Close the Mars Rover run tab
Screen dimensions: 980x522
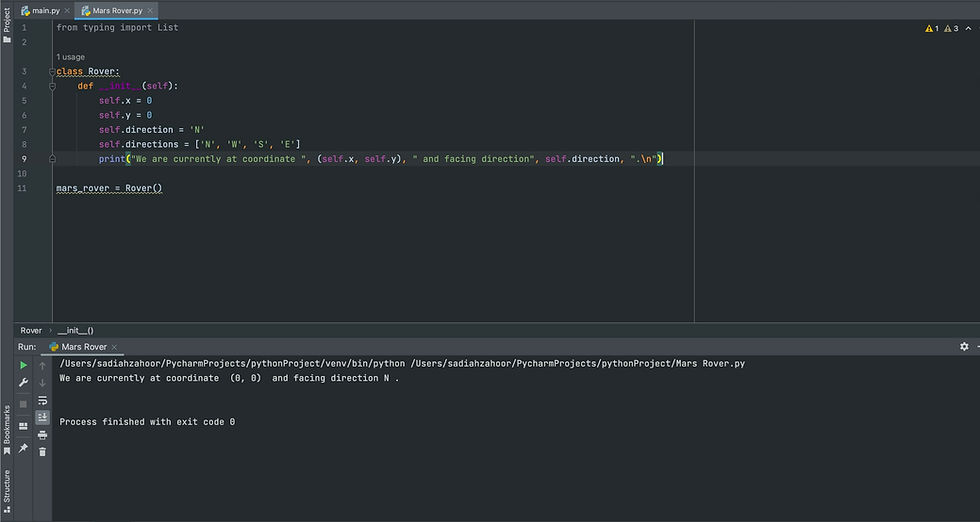[x=114, y=347]
